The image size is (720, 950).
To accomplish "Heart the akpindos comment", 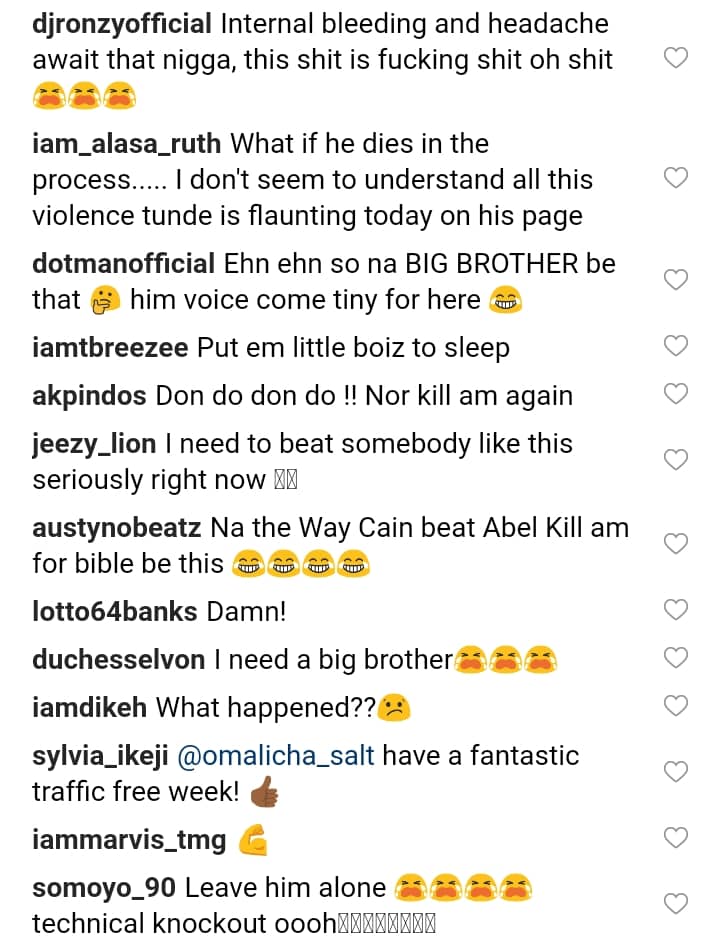I will (x=676, y=394).
